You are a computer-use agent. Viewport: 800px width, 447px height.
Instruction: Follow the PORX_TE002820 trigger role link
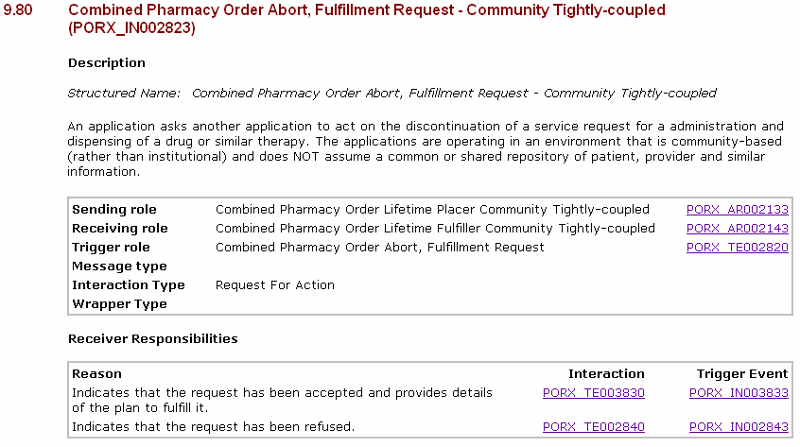[737, 247]
